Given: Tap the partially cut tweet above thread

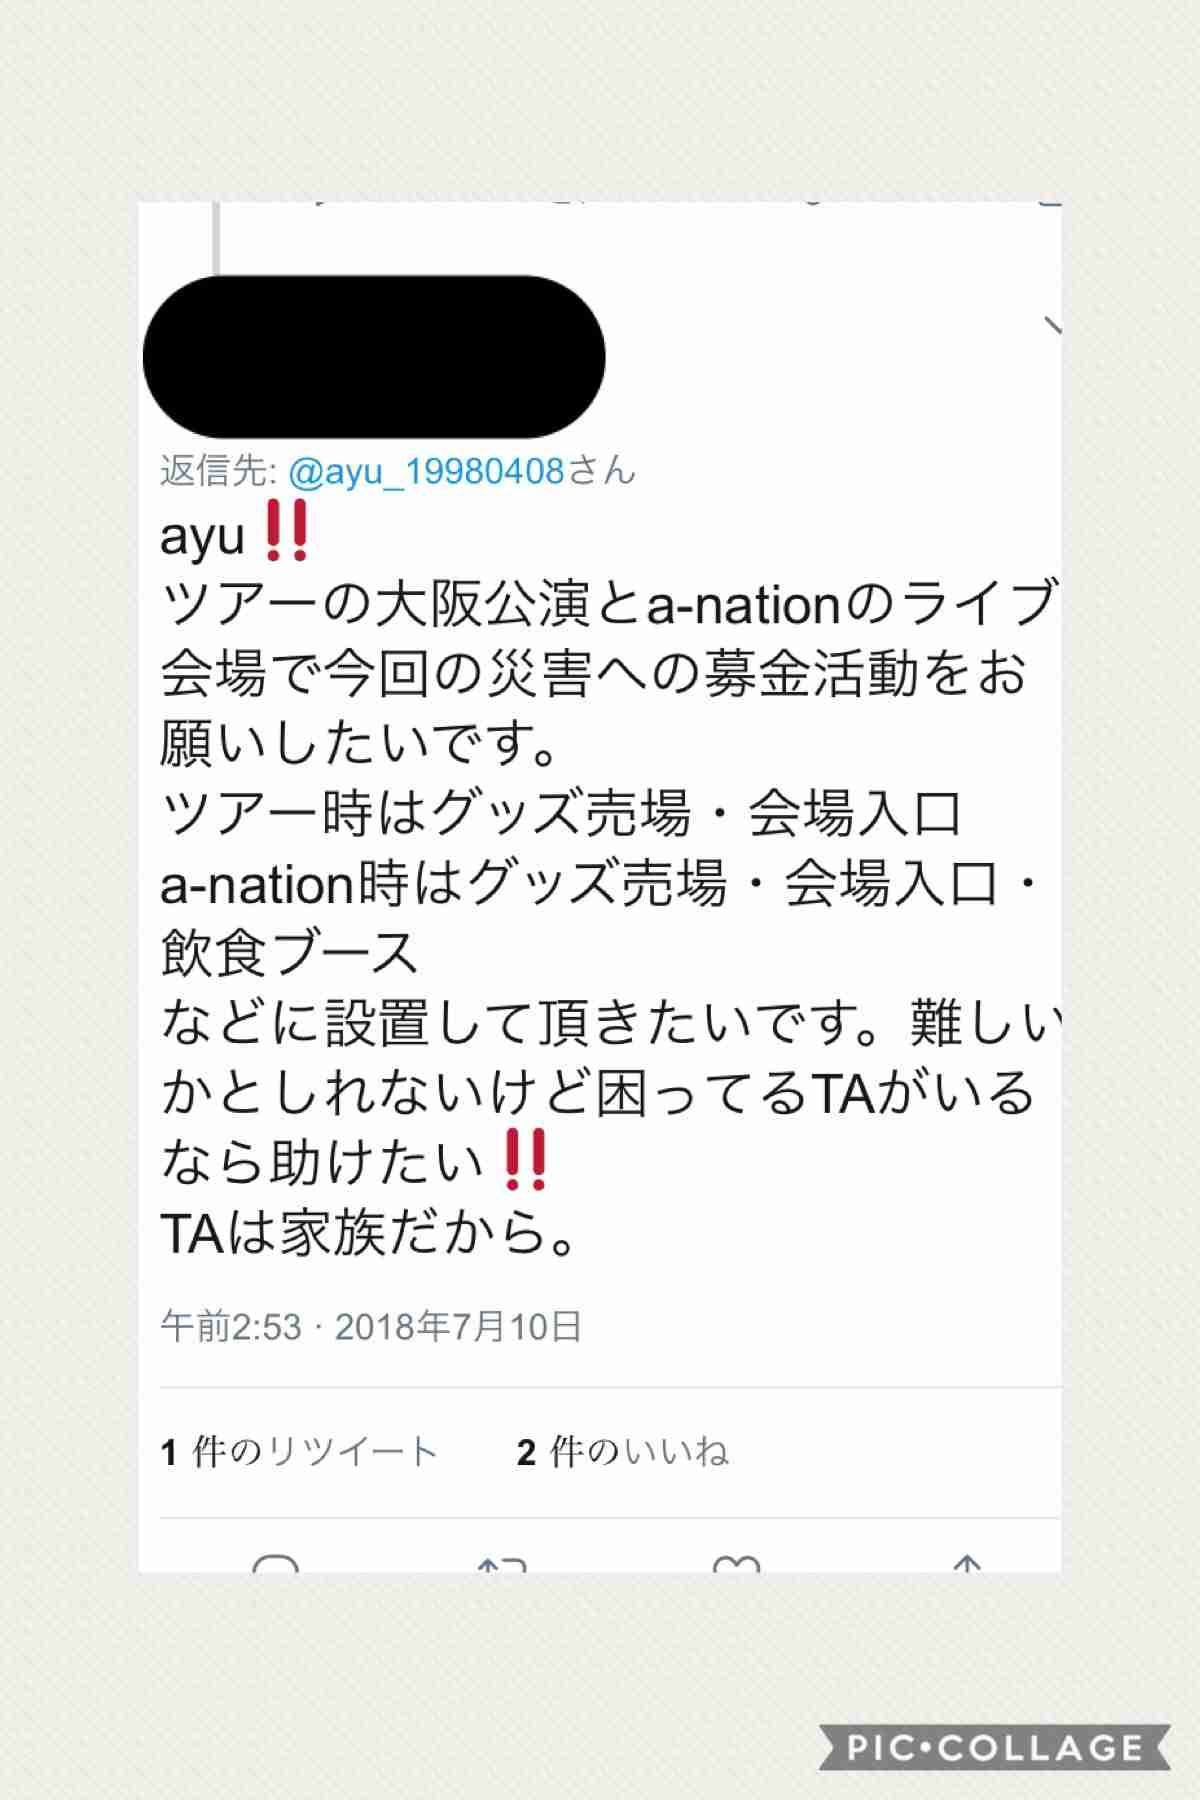Looking at the screenshot, I should pos(640,204).
